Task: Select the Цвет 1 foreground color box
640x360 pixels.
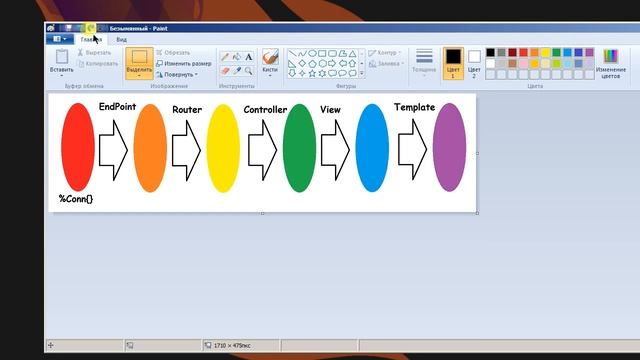Action: 453,63
